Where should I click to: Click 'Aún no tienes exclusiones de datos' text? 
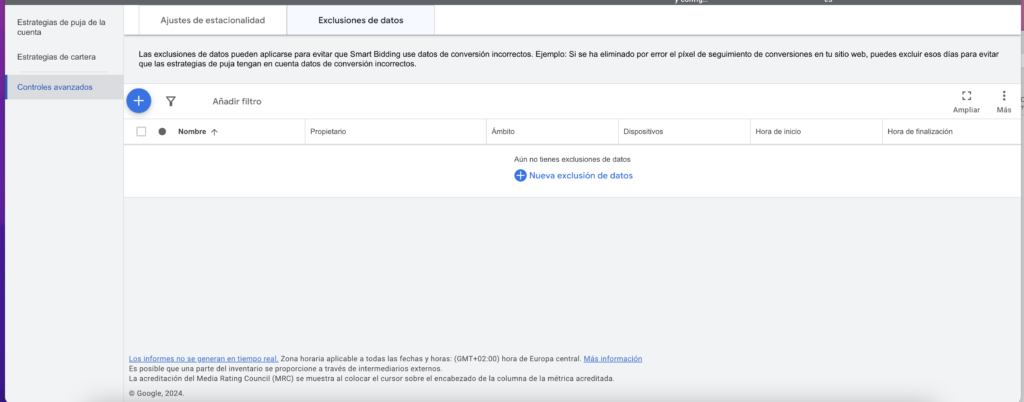[572, 159]
